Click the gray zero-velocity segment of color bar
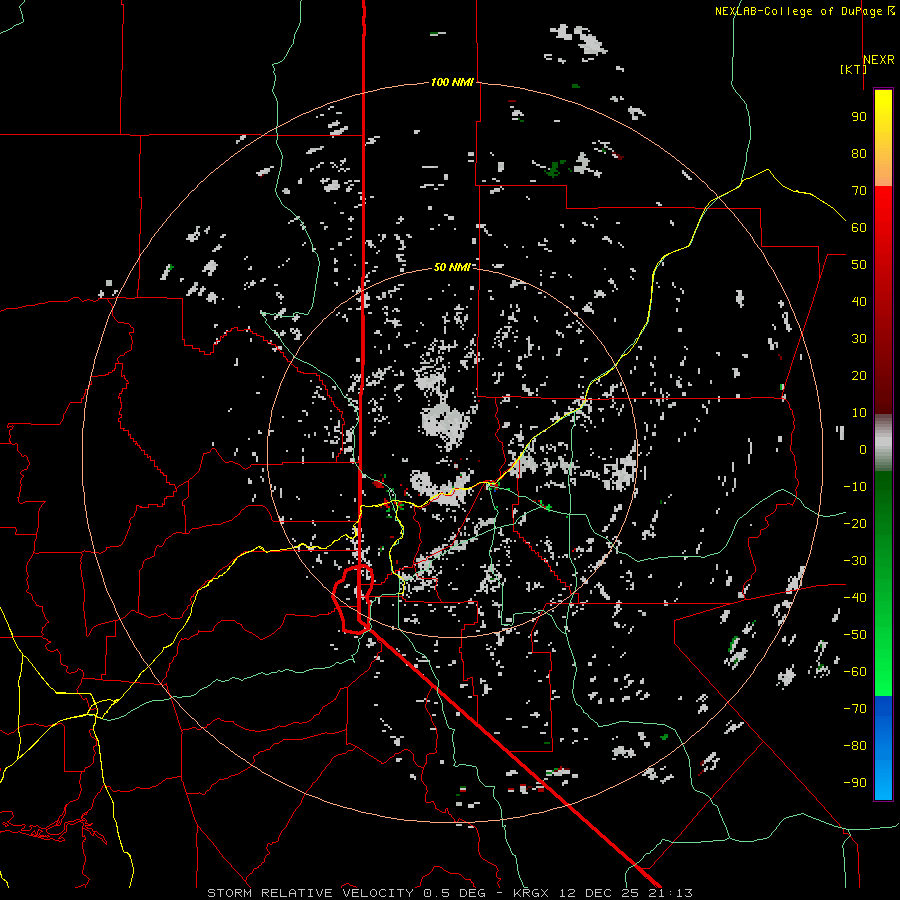The width and height of the screenshot is (900, 900). (x=883, y=443)
